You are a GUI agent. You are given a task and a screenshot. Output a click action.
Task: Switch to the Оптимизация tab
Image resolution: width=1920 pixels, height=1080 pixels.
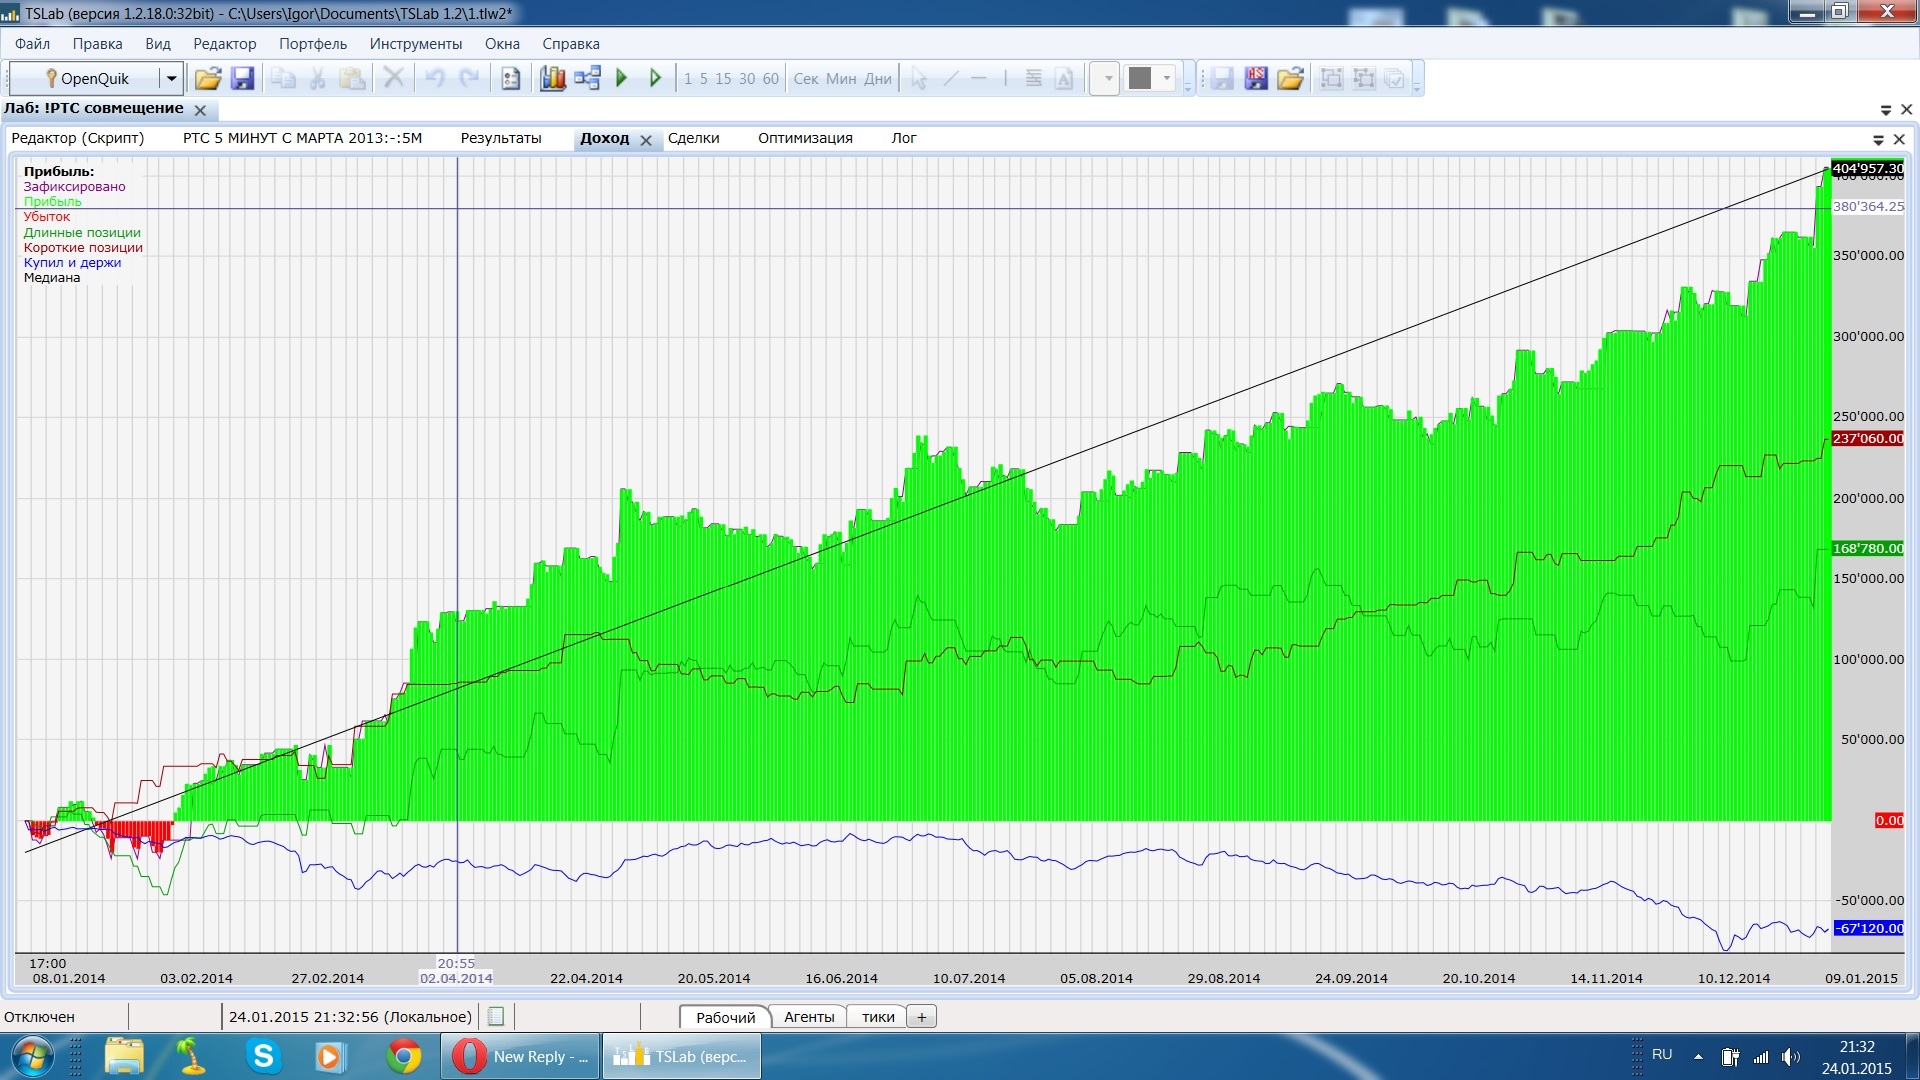click(805, 138)
